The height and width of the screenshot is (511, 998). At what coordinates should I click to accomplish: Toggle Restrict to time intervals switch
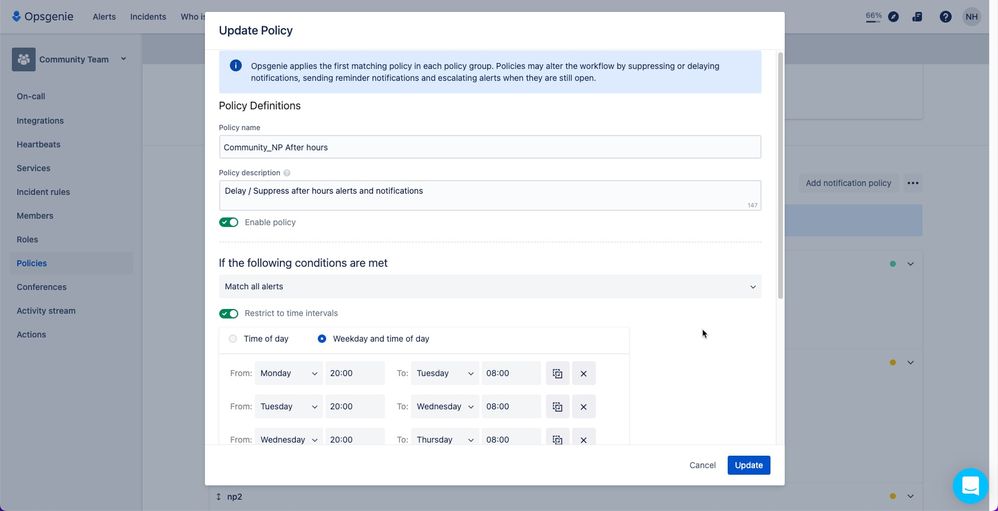(x=228, y=313)
